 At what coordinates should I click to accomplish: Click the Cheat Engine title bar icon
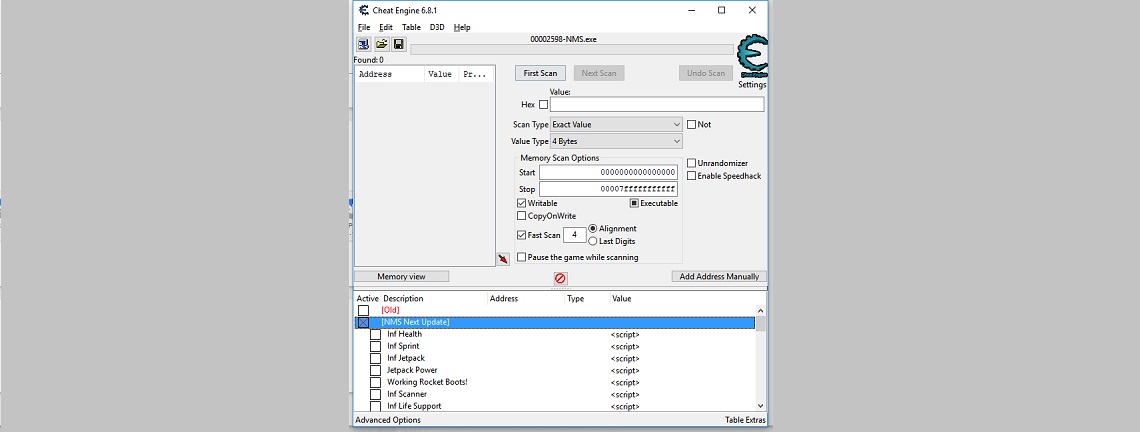(x=364, y=10)
